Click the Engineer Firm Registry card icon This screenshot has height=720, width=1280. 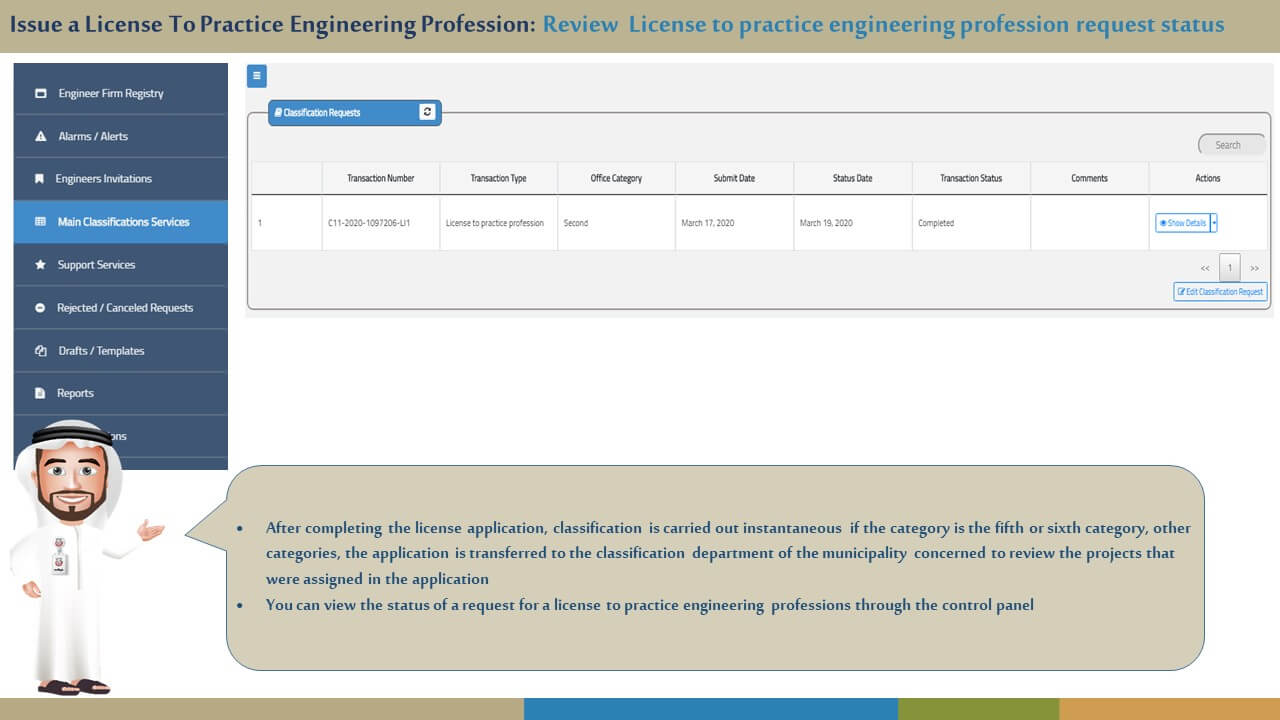41,94
